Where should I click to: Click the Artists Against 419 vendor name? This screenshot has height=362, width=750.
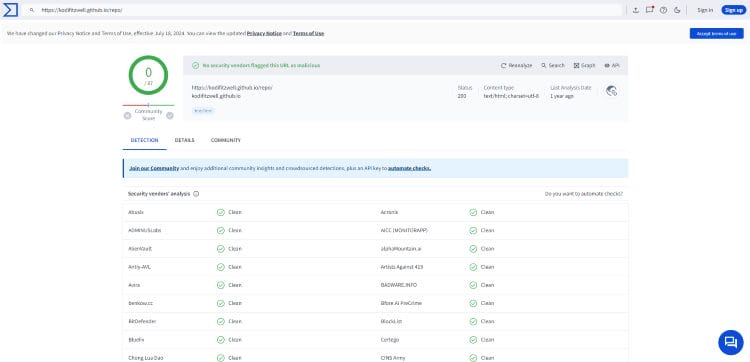pyautogui.click(x=401, y=267)
